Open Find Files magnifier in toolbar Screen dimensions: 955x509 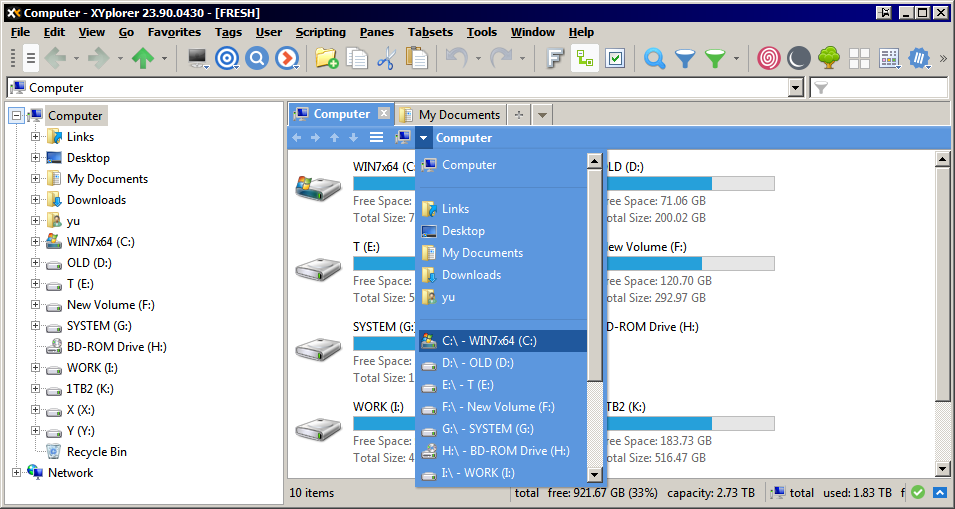pyautogui.click(x=655, y=58)
